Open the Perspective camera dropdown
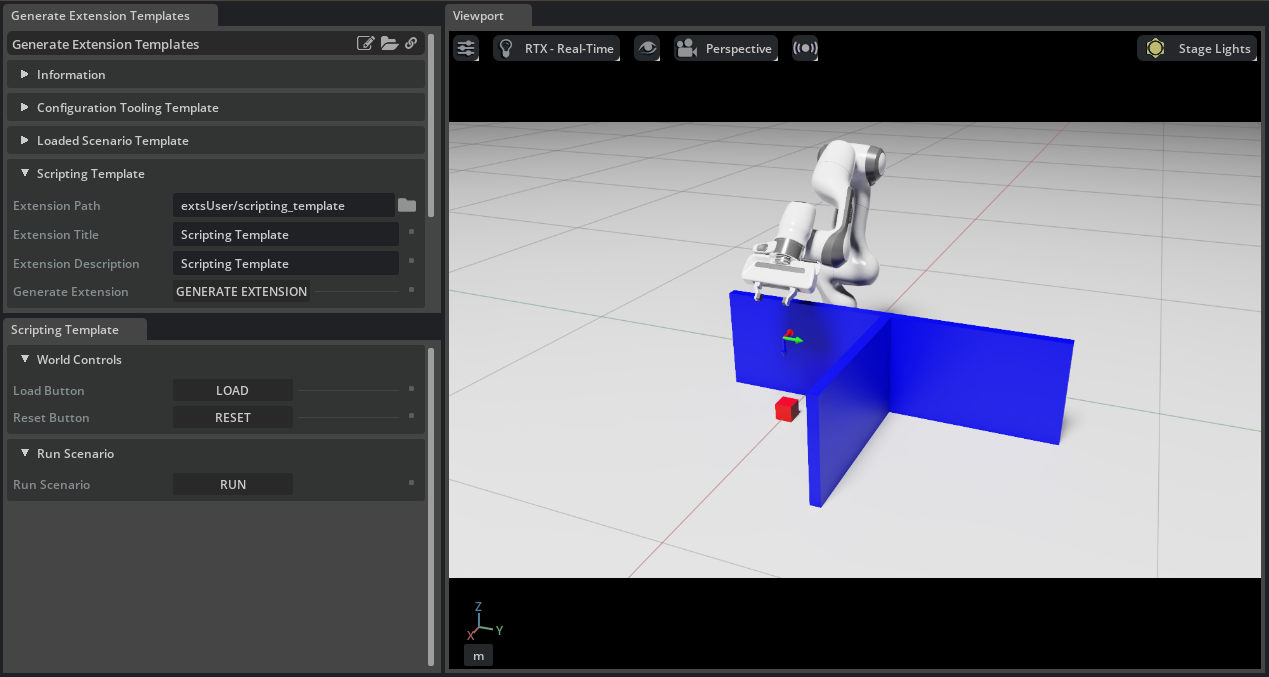The width and height of the screenshot is (1269, 677). tap(726, 48)
